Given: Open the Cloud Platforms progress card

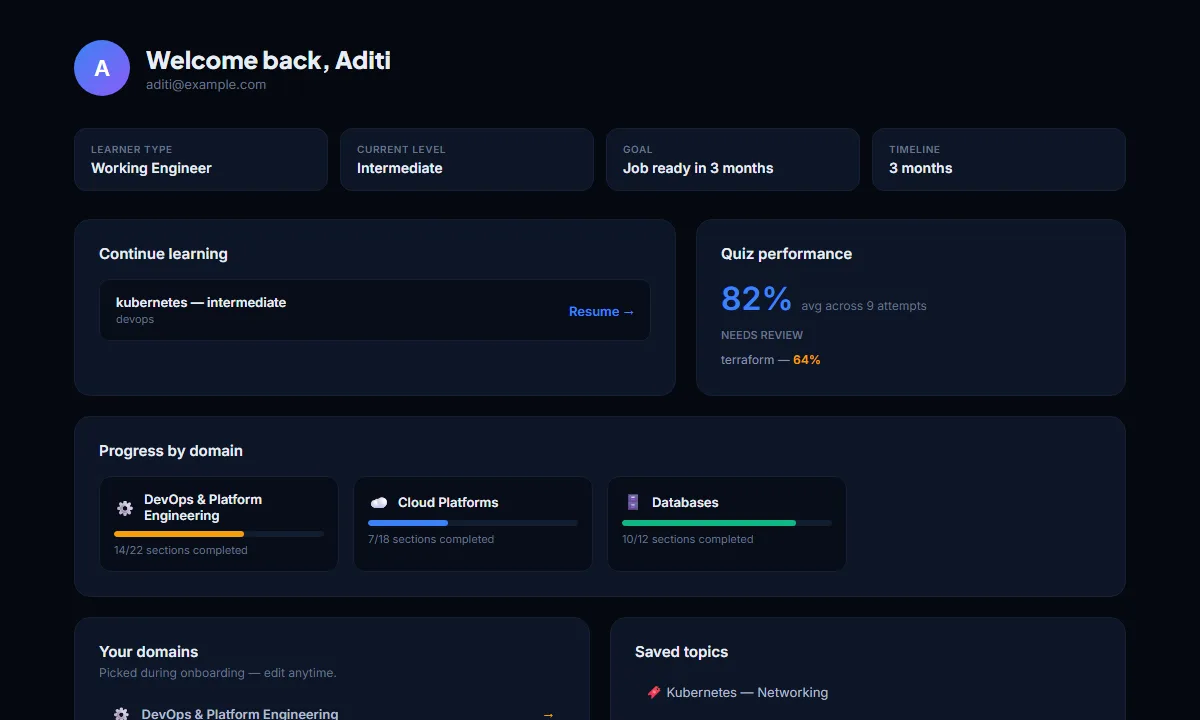Looking at the screenshot, I should [x=473, y=524].
